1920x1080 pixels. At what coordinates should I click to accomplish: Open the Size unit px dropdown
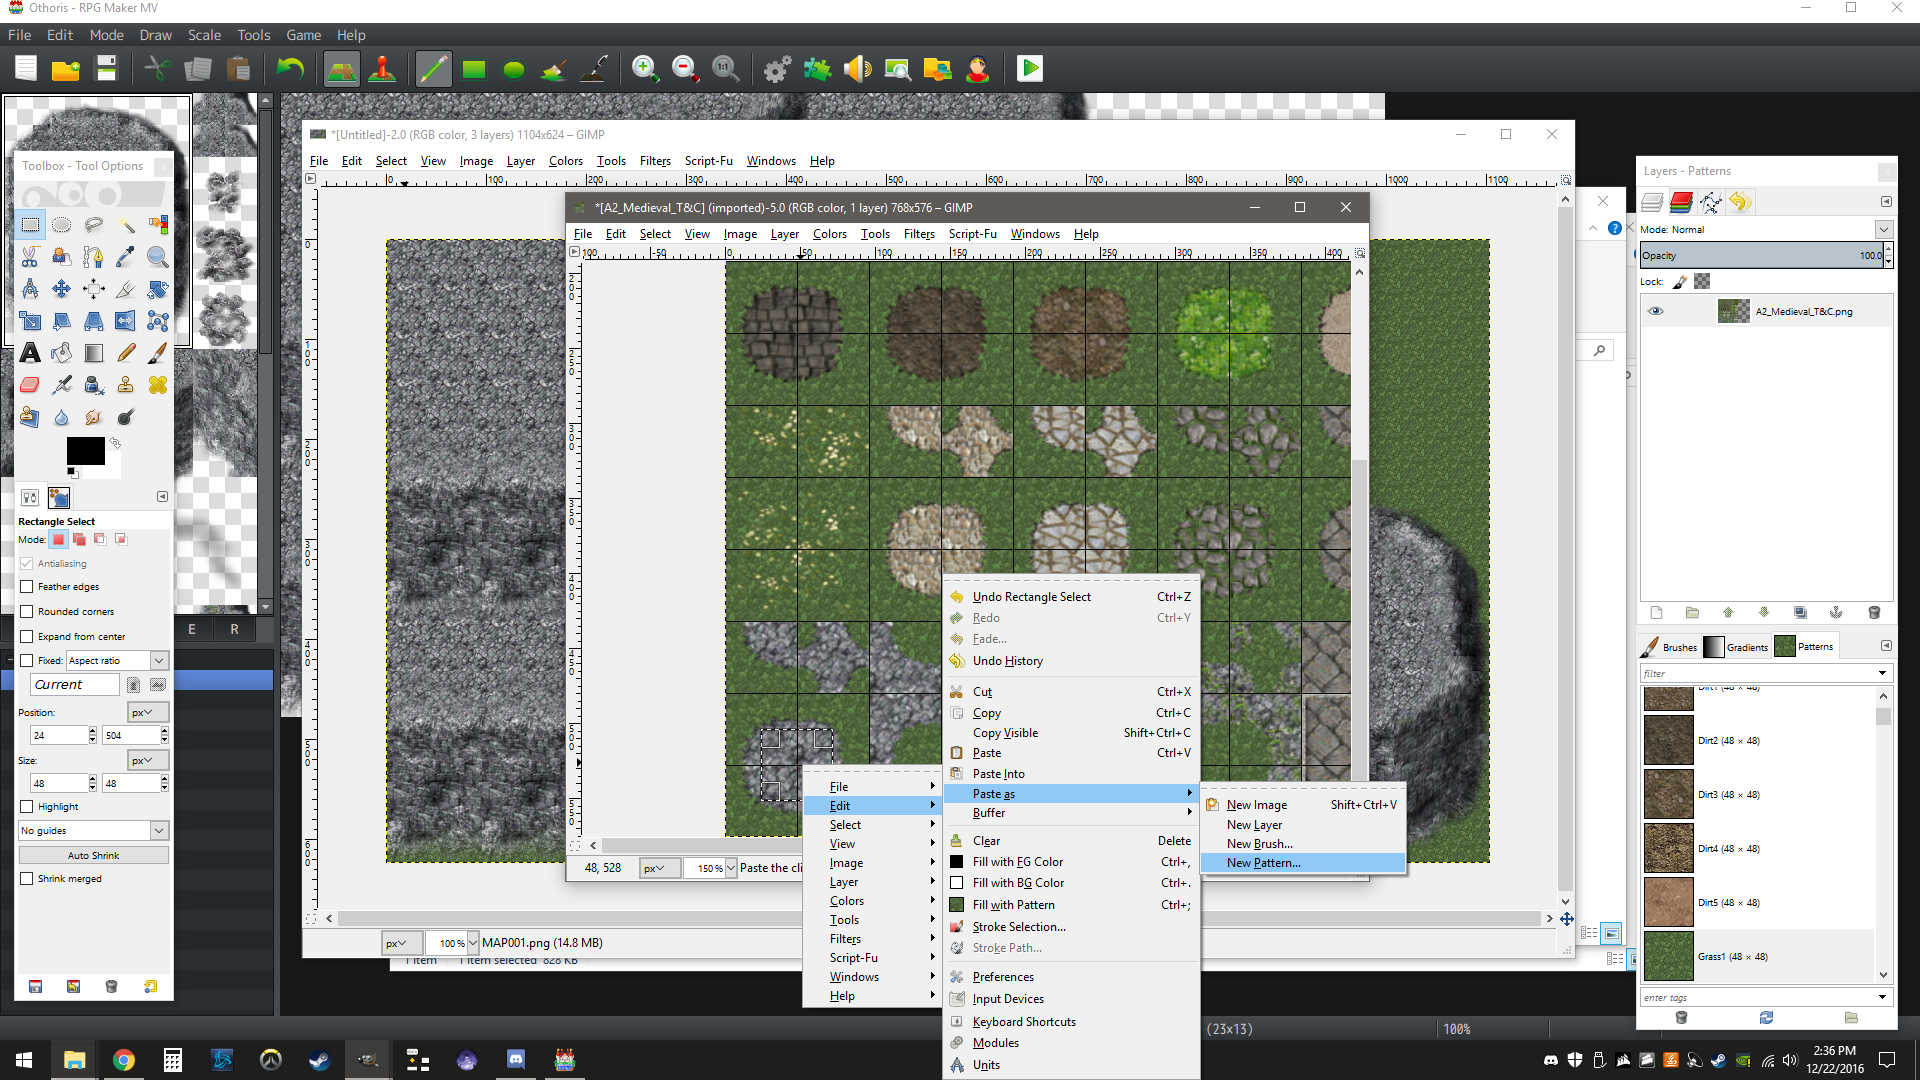tap(148, 761)
